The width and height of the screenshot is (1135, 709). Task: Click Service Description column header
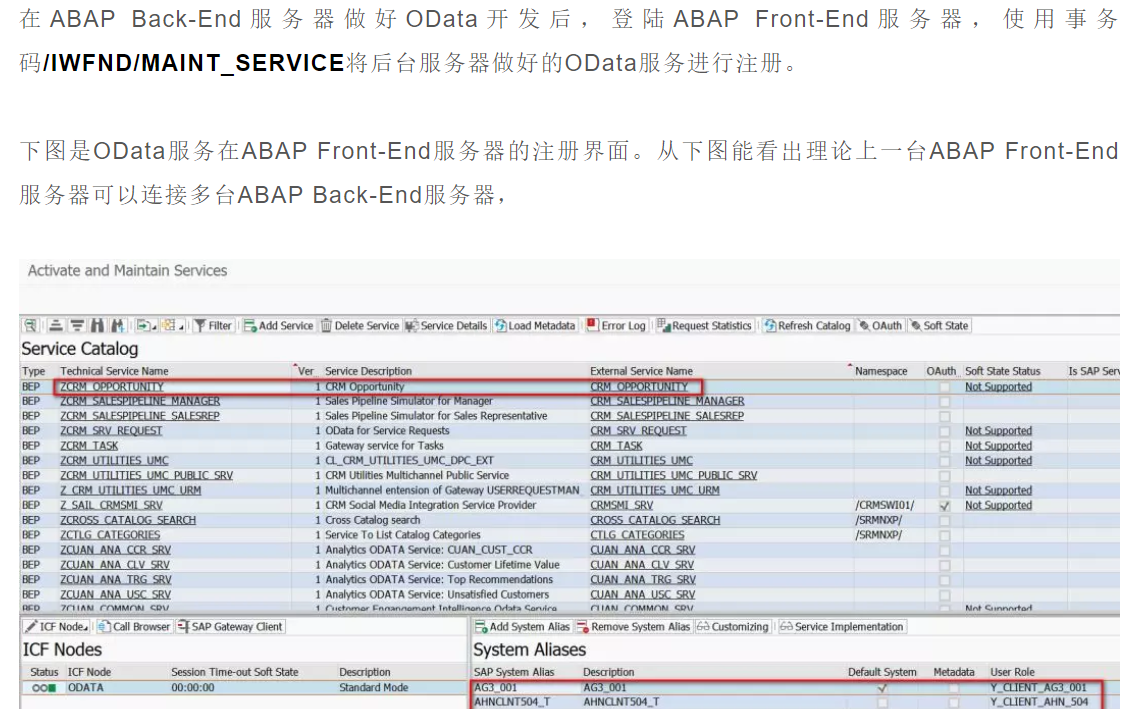pyautogui.click(x=368, y=371)
